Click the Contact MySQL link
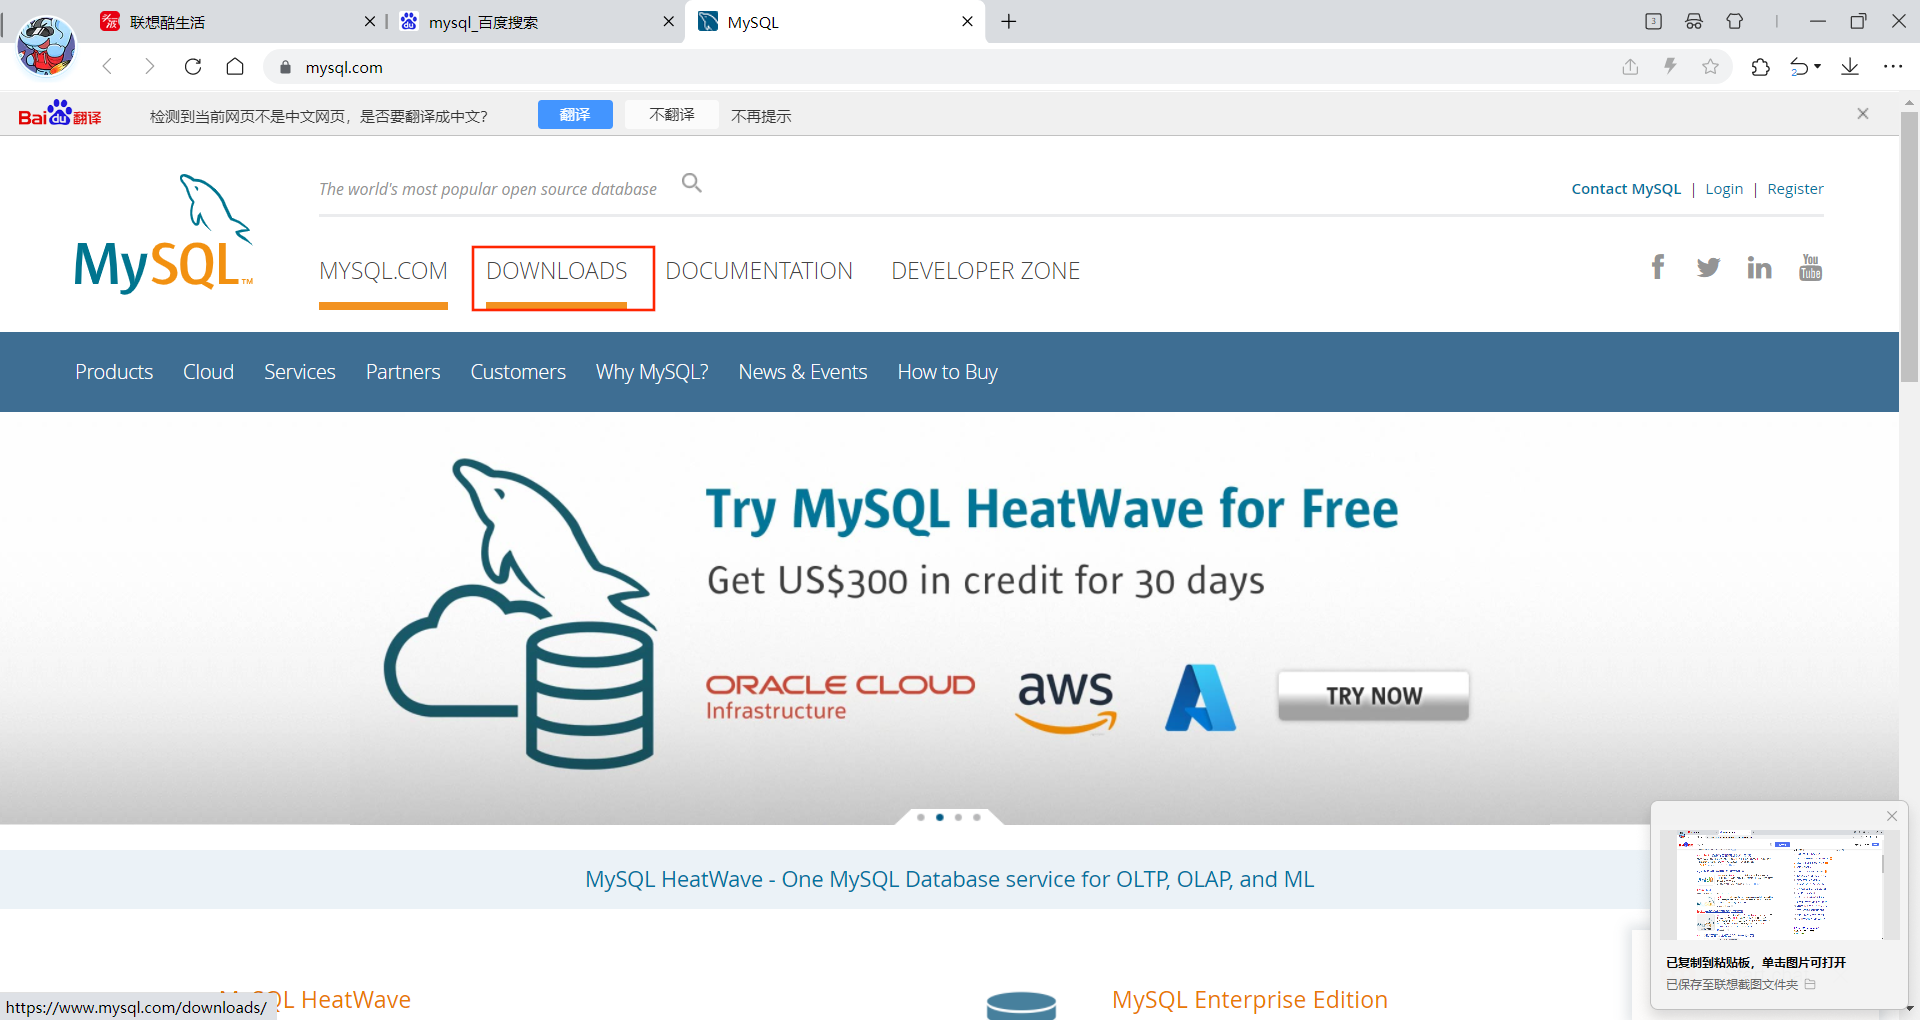 1626,189
